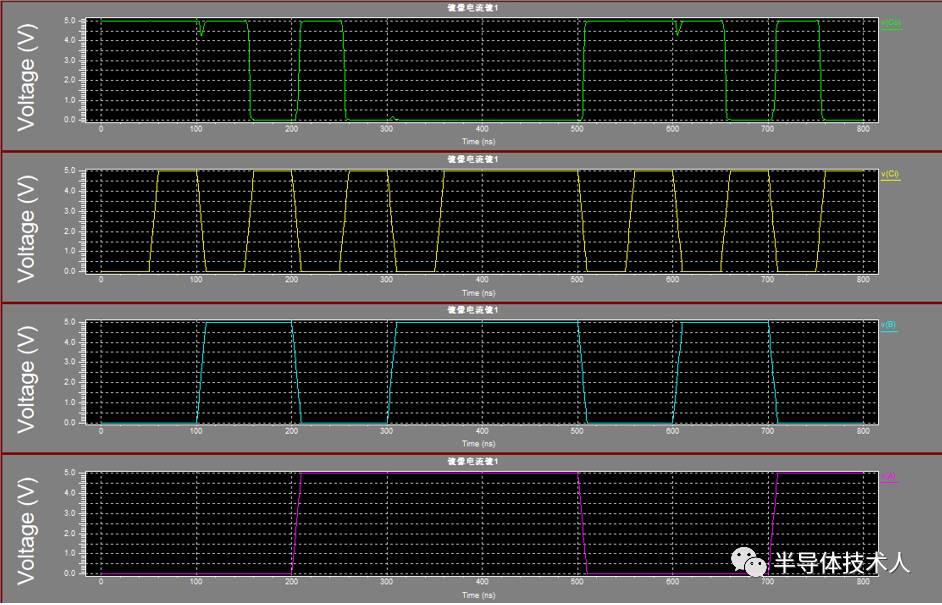Click Time (ns) label under v(Co) plot
This screenshot has height=605, width=942.
pos(478,142)
